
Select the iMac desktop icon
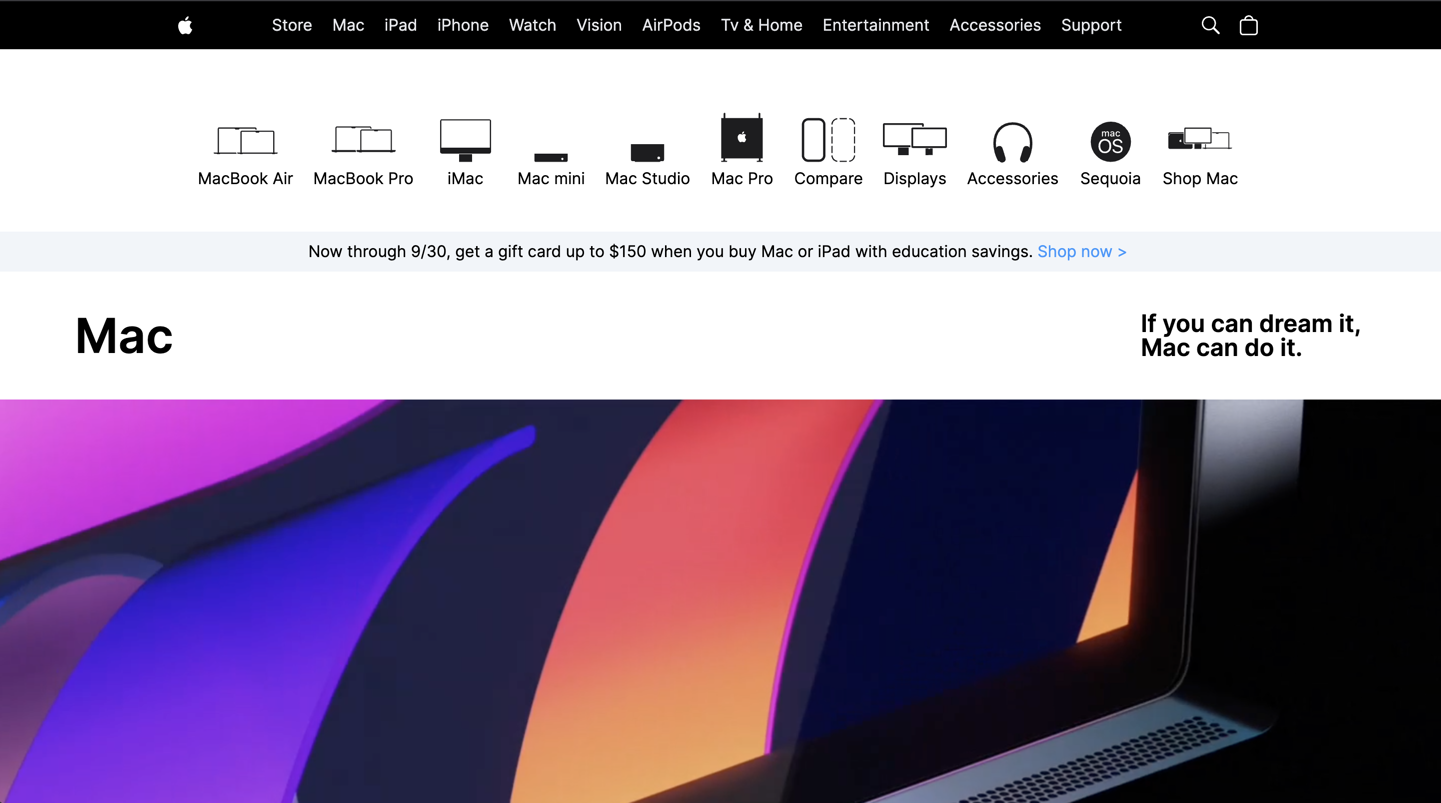click(x=465, y=140)
